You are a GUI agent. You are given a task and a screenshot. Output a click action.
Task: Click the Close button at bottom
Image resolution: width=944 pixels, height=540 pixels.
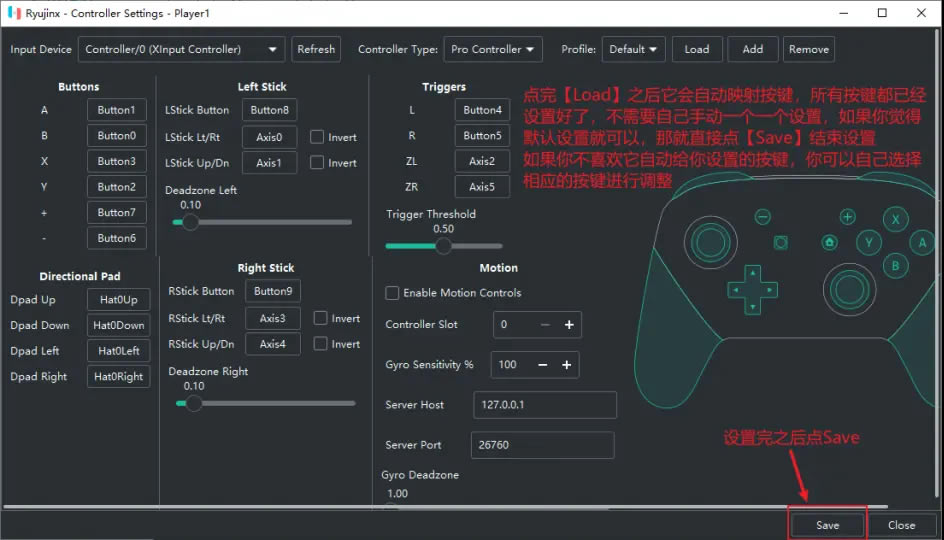(901, 525)
